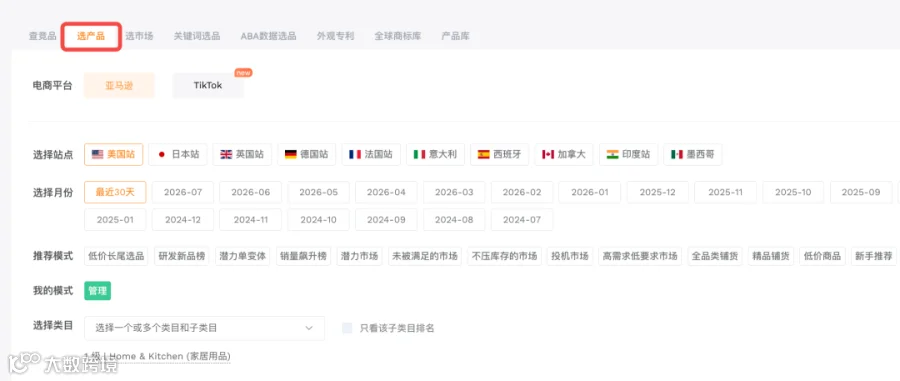Screen dimensions: 900x381
Task: Apply the 研发新品榜 mode
Action: tap(181, 256)
